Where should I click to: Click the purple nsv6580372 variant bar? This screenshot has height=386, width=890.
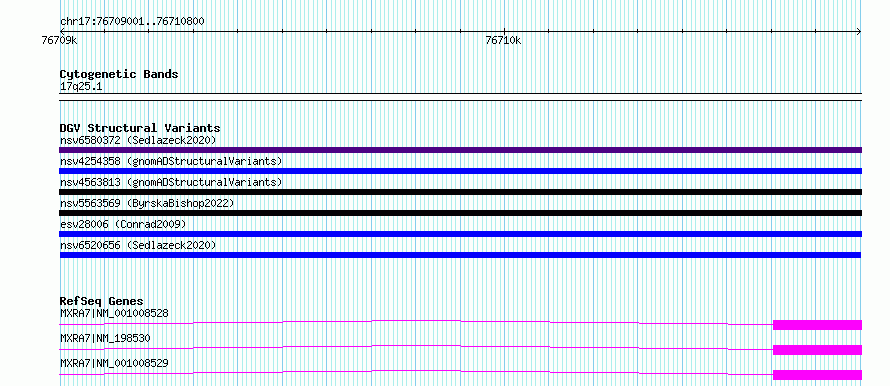pos(460,150)
